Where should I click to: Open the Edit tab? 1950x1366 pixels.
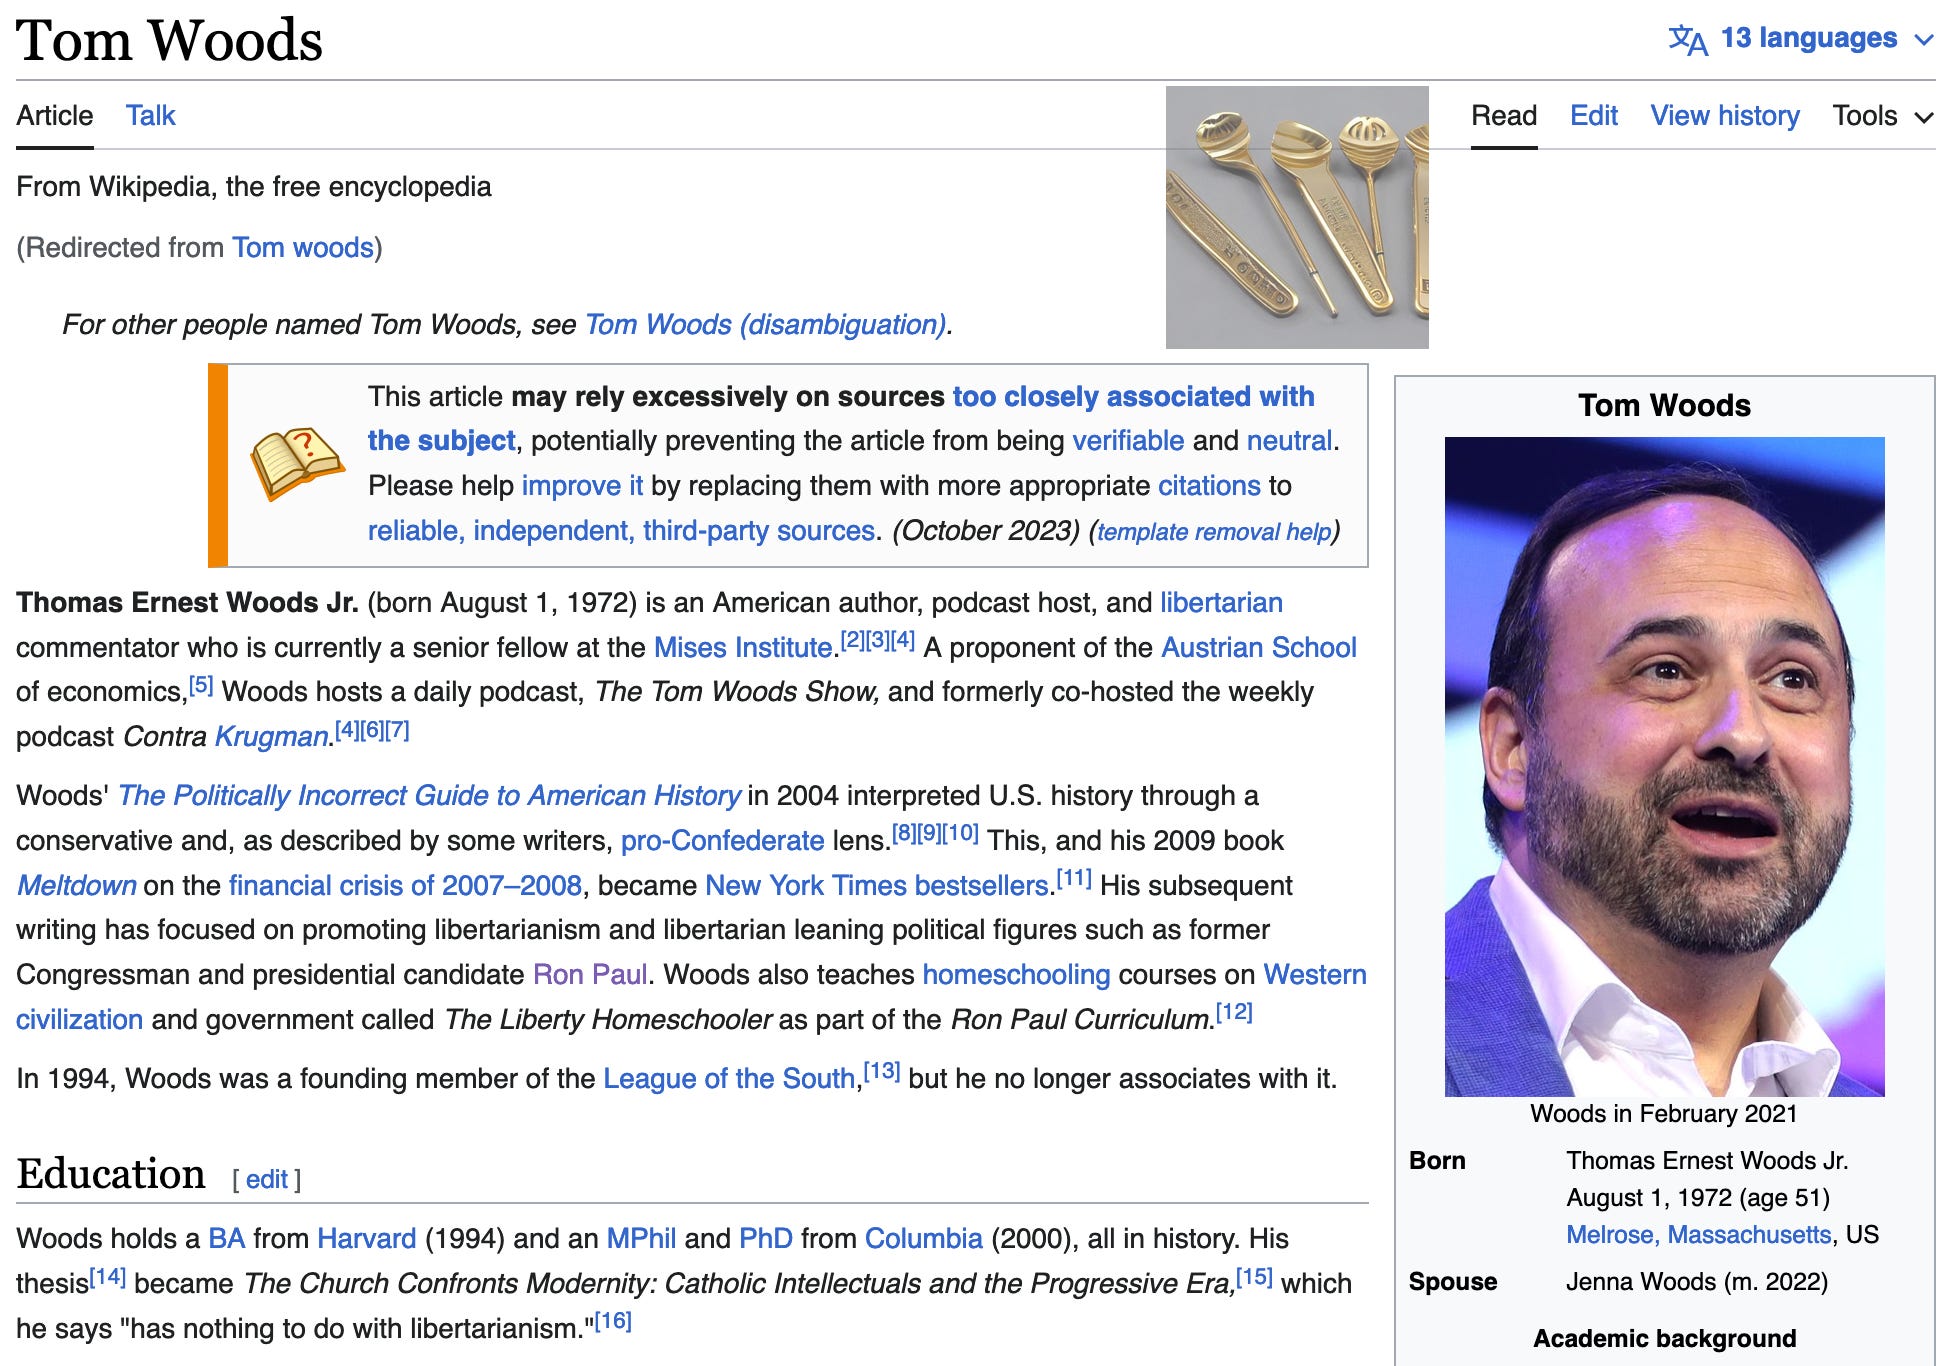coord(1593,116)
